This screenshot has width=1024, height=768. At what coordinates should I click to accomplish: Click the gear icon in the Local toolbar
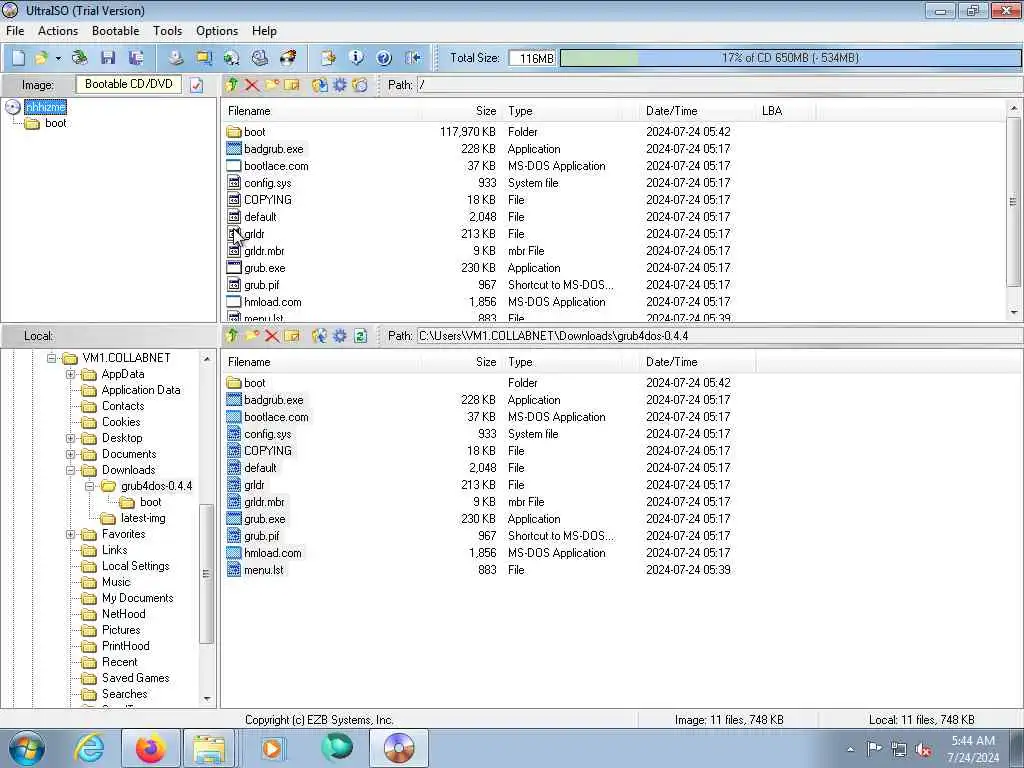point(340,336)
